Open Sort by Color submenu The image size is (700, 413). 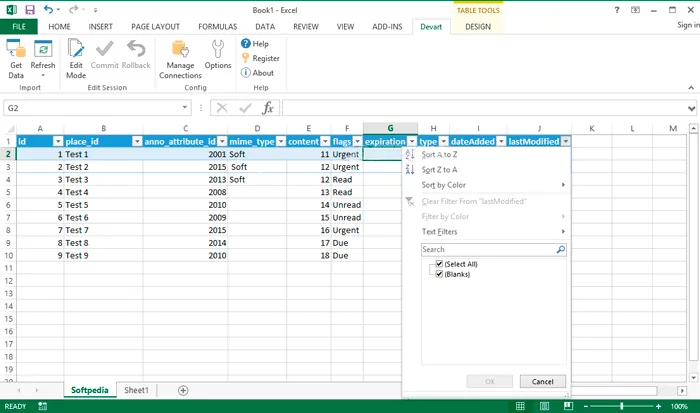[487, 185]
